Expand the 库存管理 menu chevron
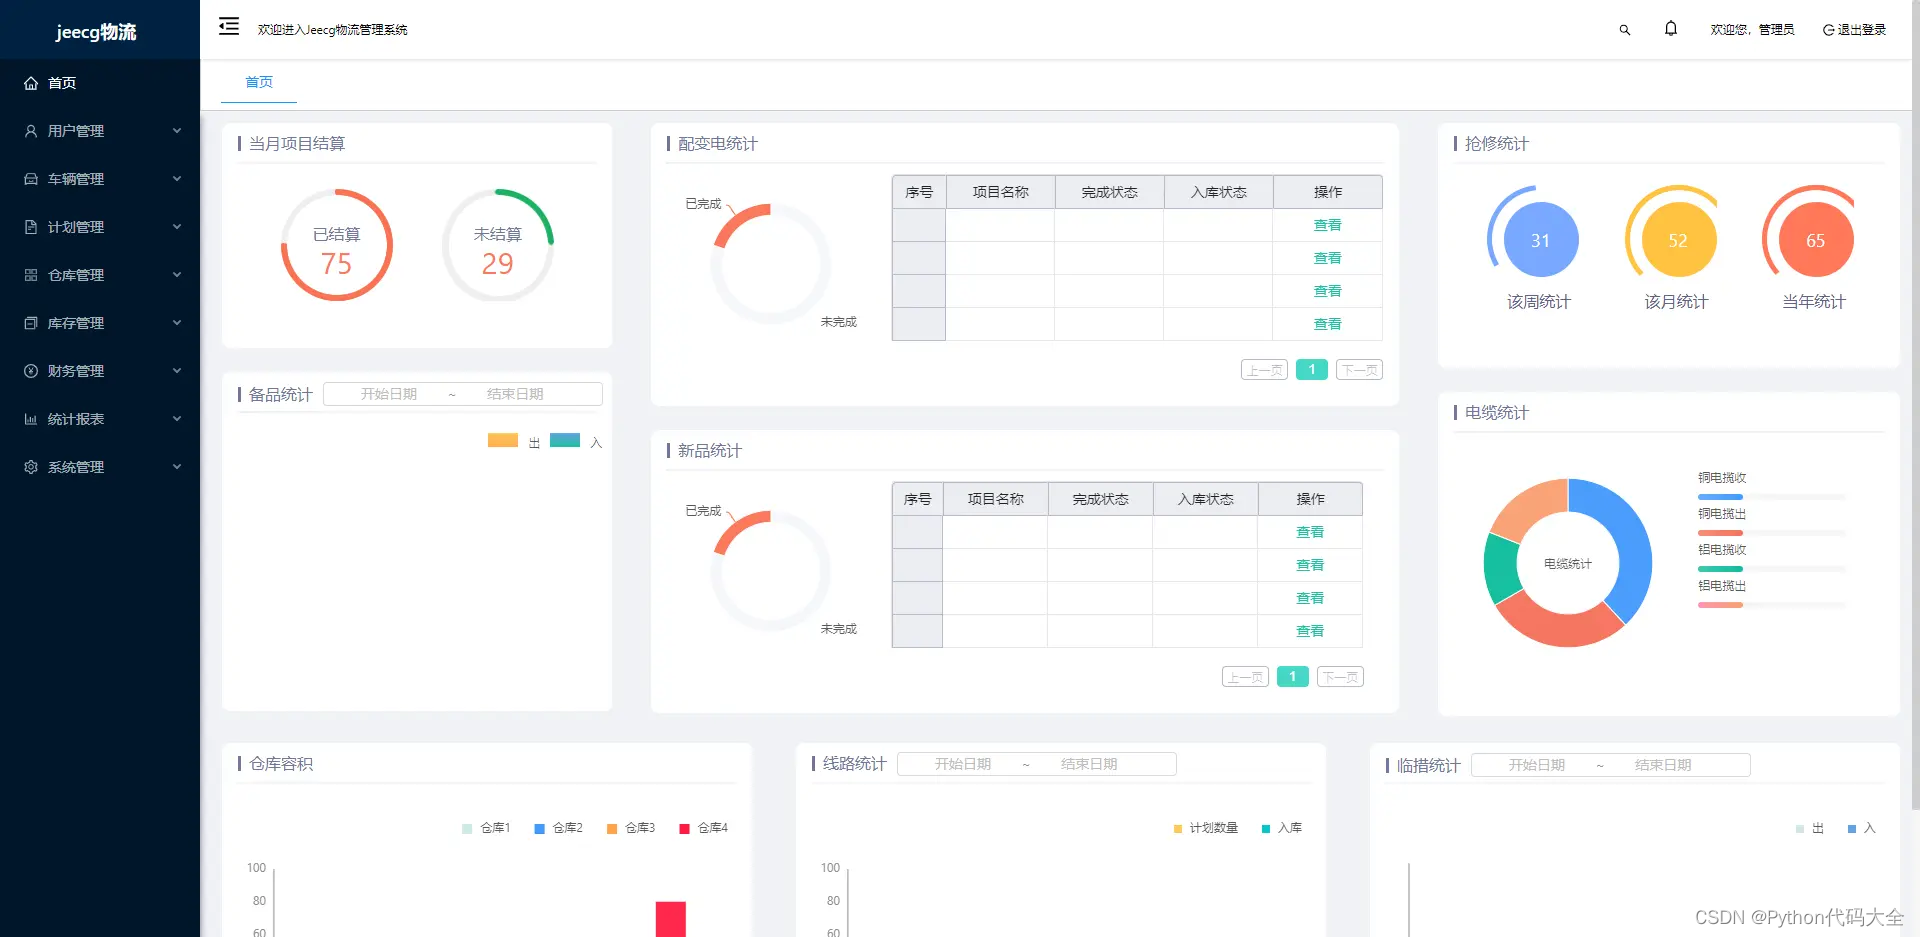The height and width of the screenshot is (937, 1920). (x=177, y=323)
